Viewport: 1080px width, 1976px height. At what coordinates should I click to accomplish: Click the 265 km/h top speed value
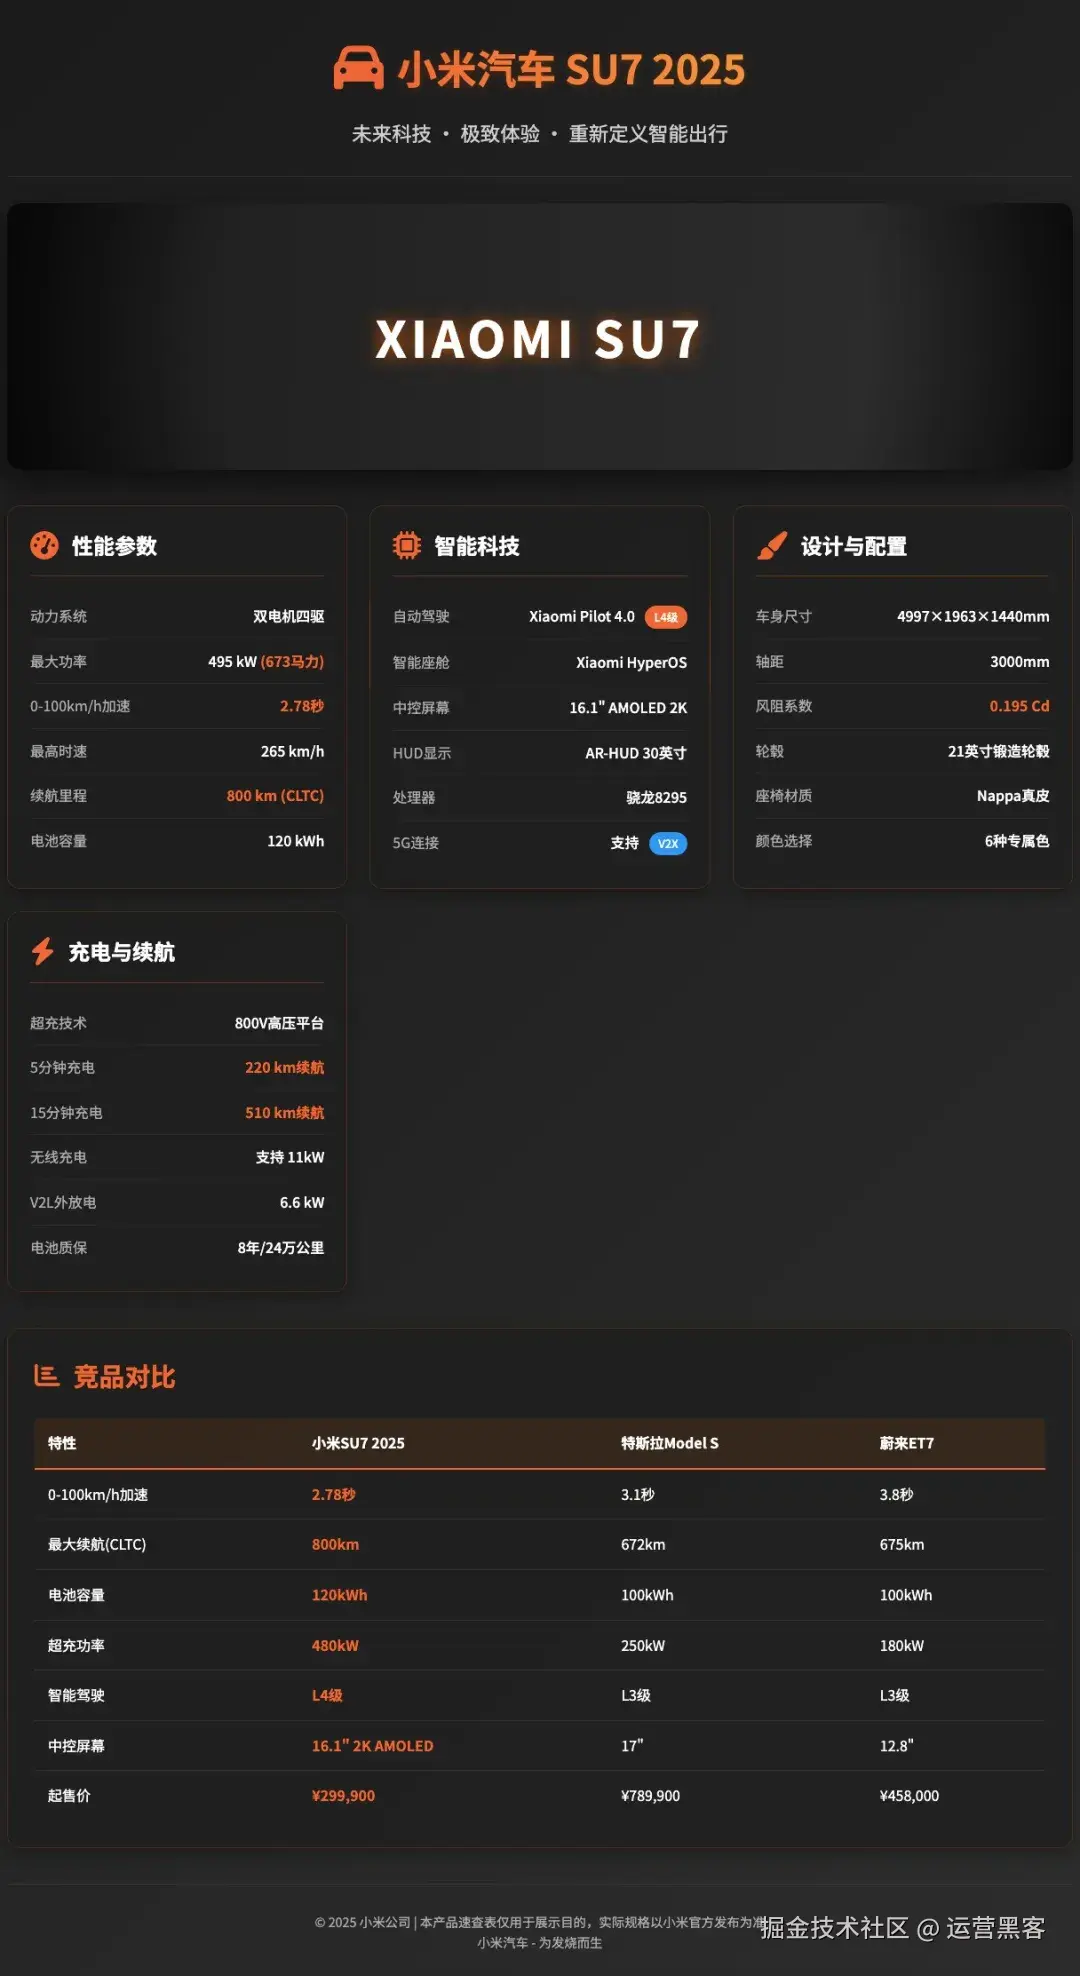click(x=292, y=751)
